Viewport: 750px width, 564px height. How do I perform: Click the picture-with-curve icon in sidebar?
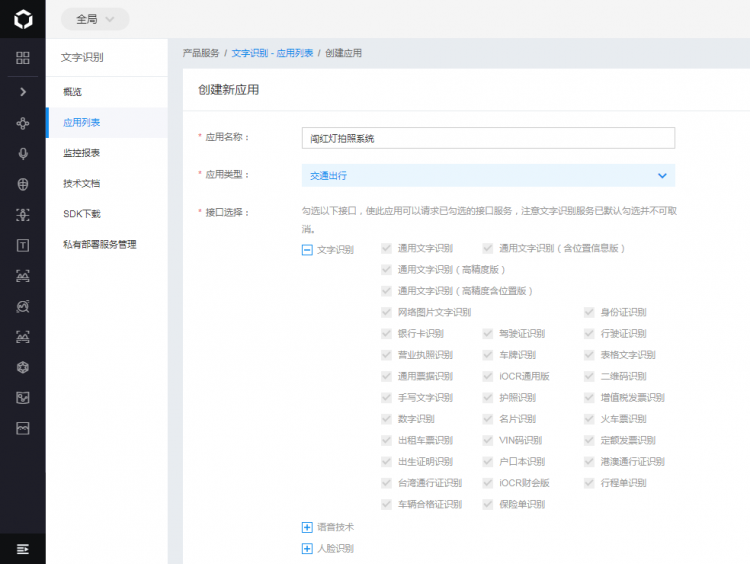click(22, 398)
